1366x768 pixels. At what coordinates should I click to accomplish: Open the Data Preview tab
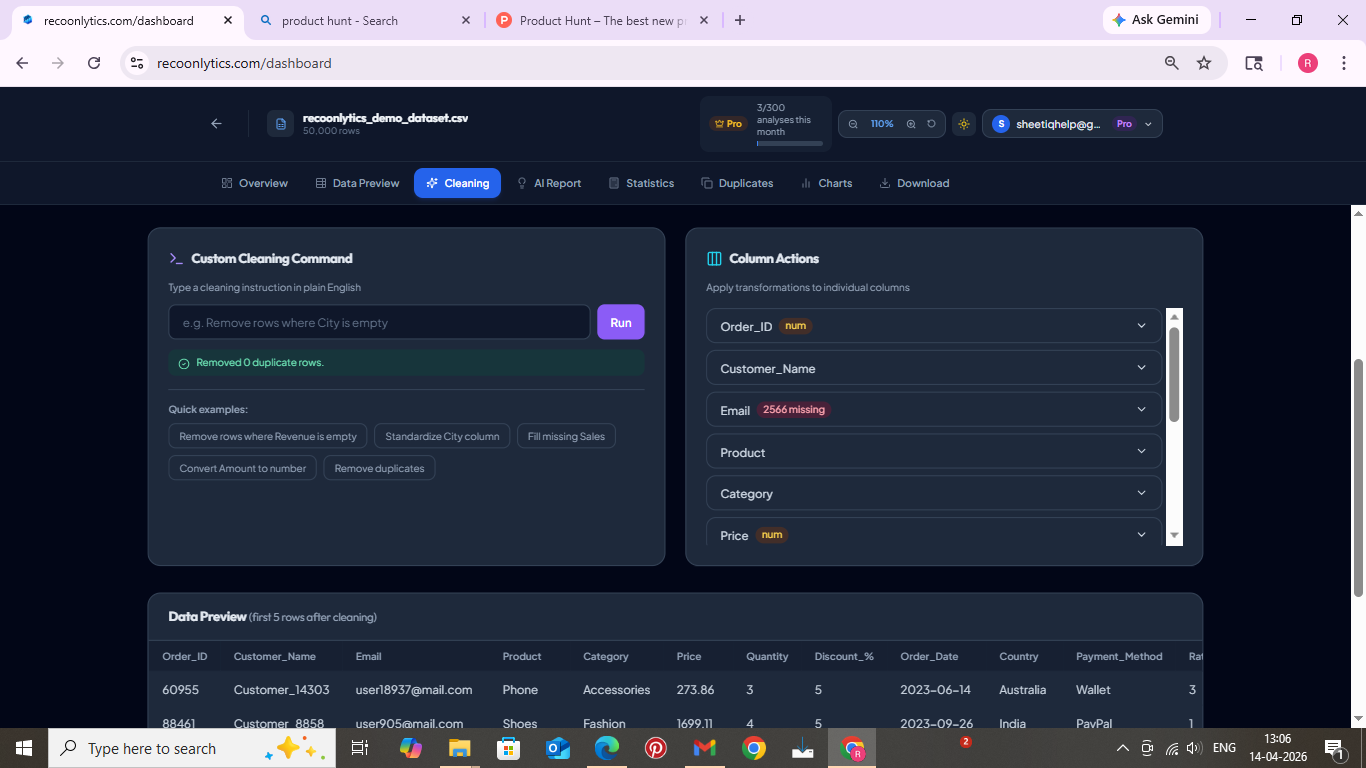click(357, 183)
